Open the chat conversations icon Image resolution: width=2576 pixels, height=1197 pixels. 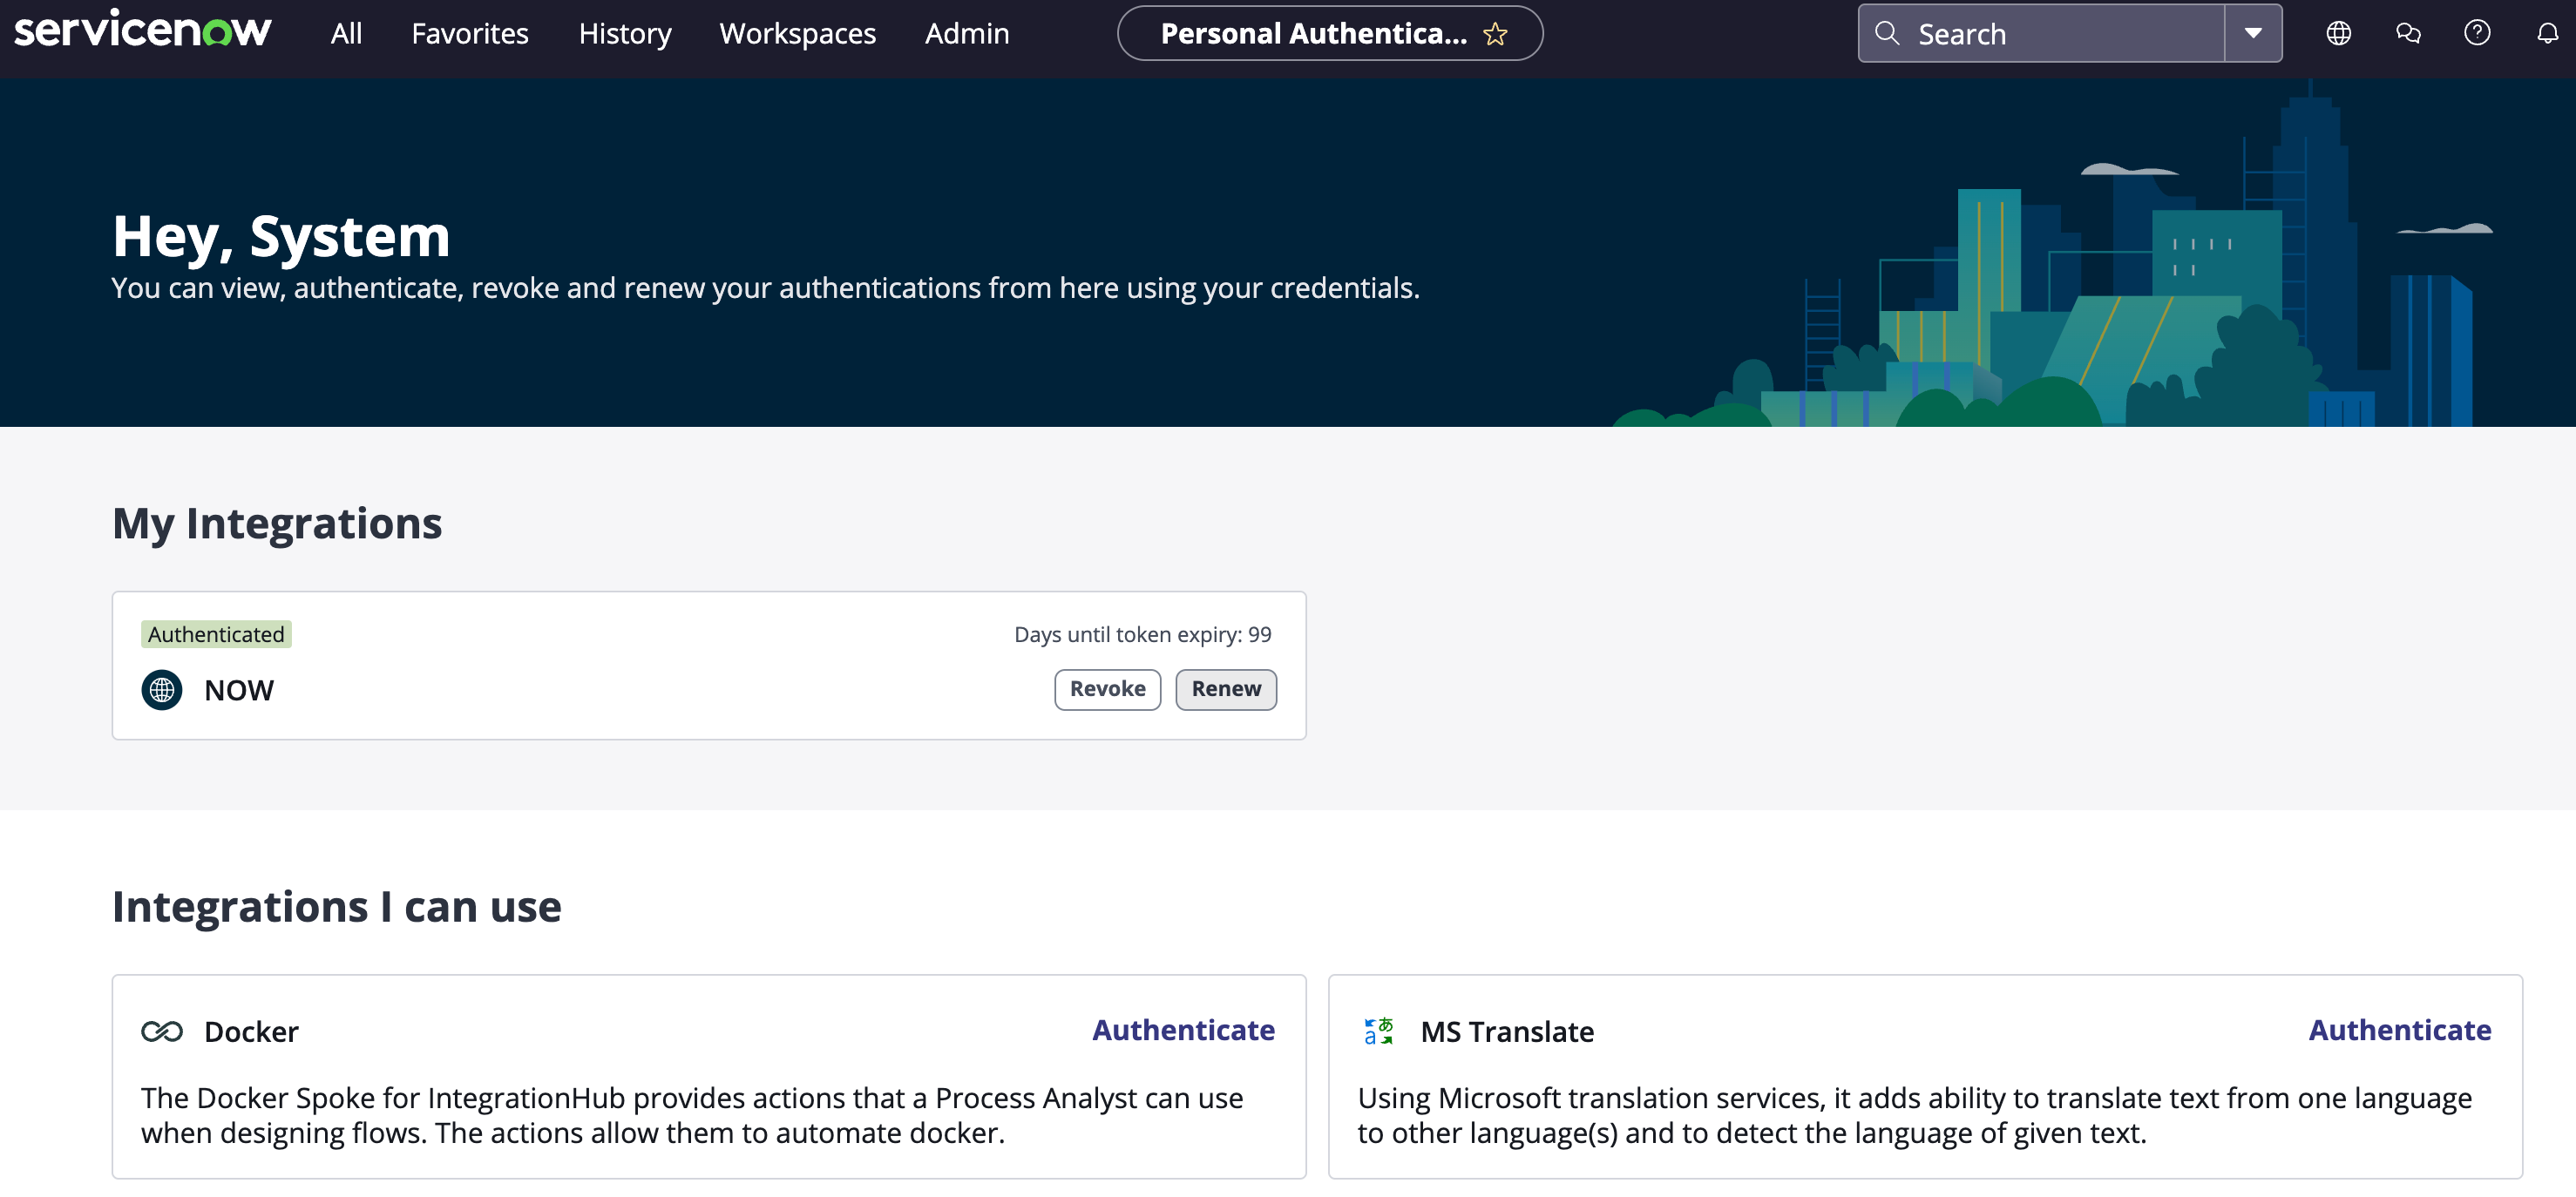click(x=2408, y=33)
